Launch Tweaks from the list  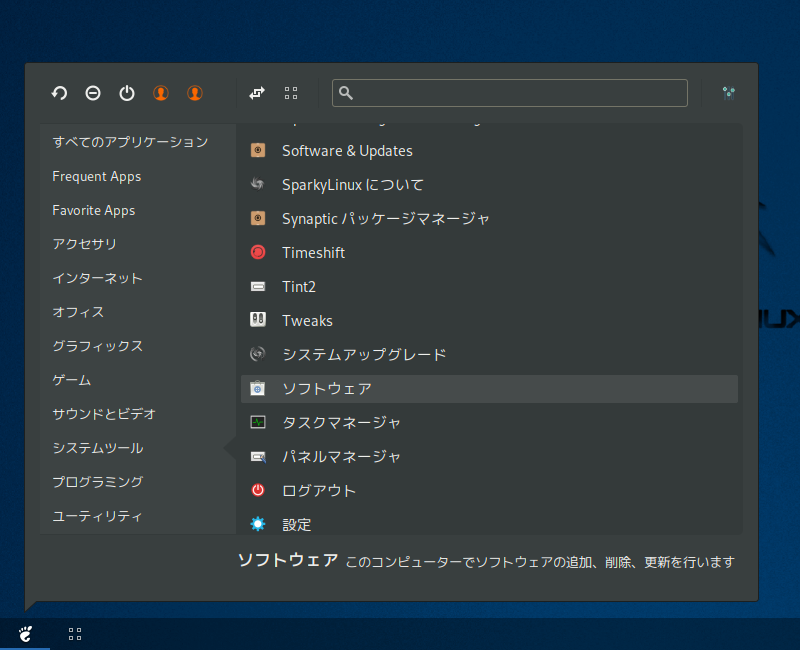[x=307, y=320]
